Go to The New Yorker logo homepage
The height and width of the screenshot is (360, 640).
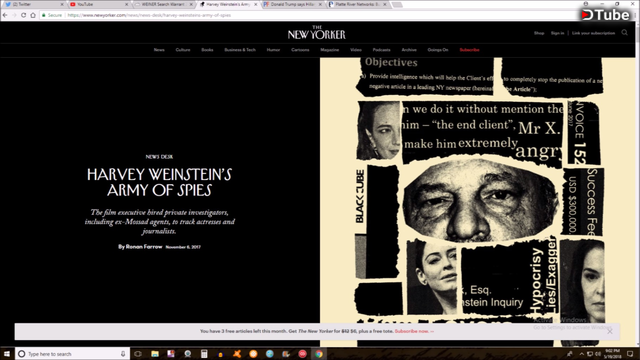pyautogui.click(x=317, y=33)
